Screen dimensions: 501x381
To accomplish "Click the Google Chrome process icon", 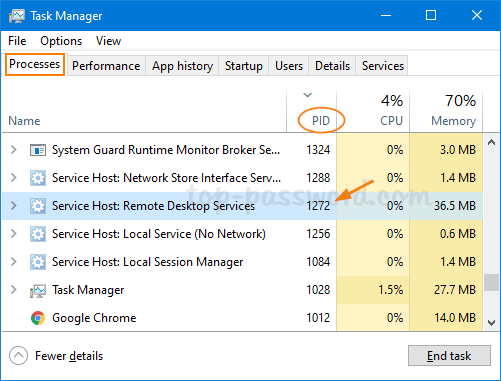I will 38,318.
